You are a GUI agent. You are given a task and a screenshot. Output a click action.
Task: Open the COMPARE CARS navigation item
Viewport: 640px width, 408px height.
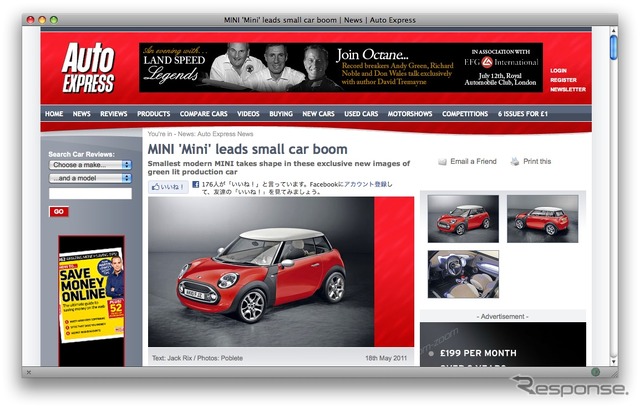[x=204, y=114]
